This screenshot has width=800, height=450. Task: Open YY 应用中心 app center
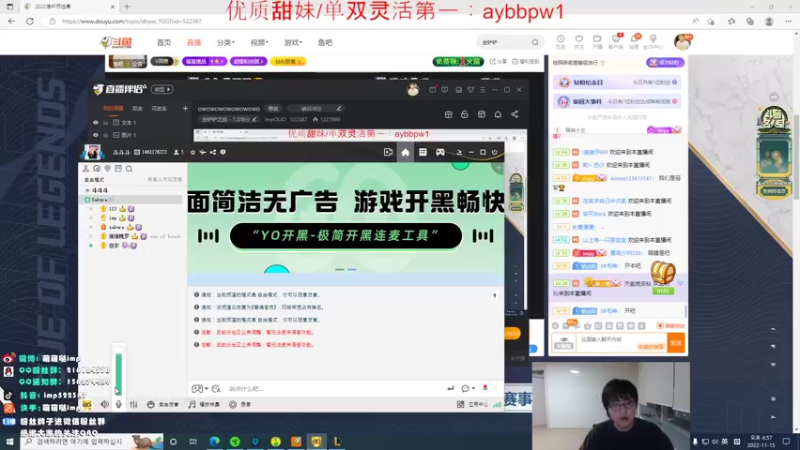pos(472,404)
